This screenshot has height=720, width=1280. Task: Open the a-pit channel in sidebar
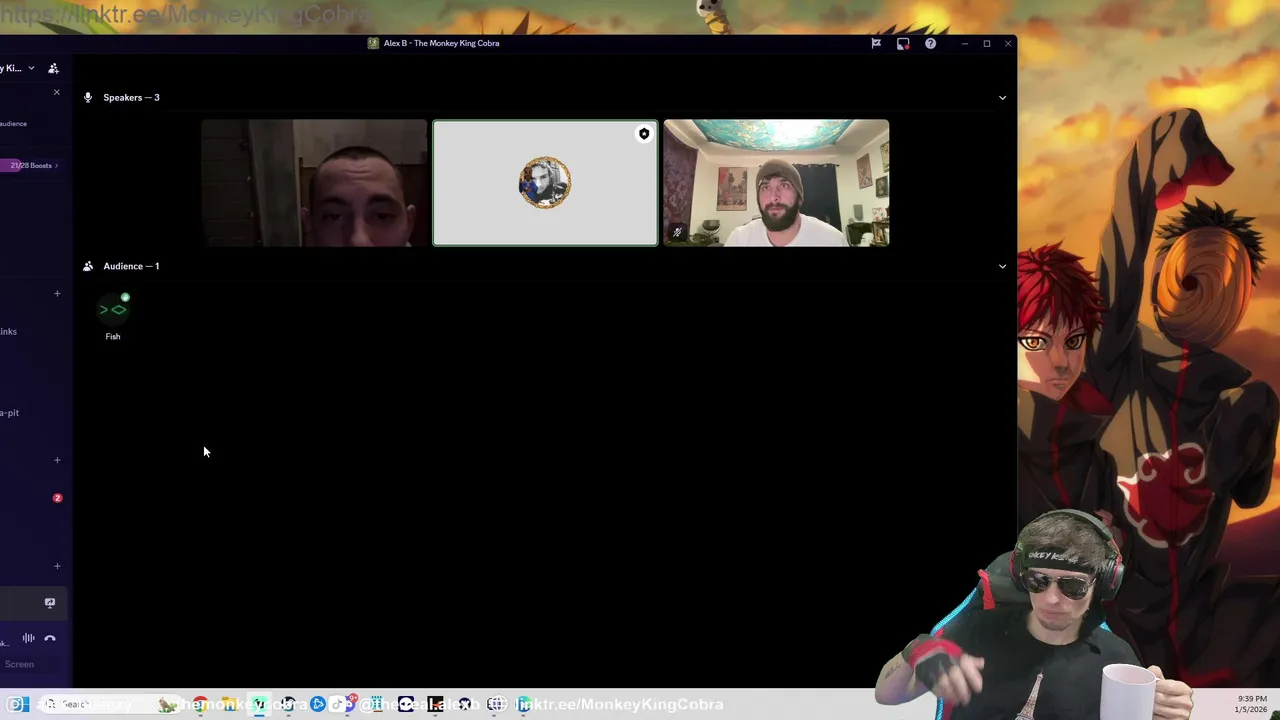[10, 413]
